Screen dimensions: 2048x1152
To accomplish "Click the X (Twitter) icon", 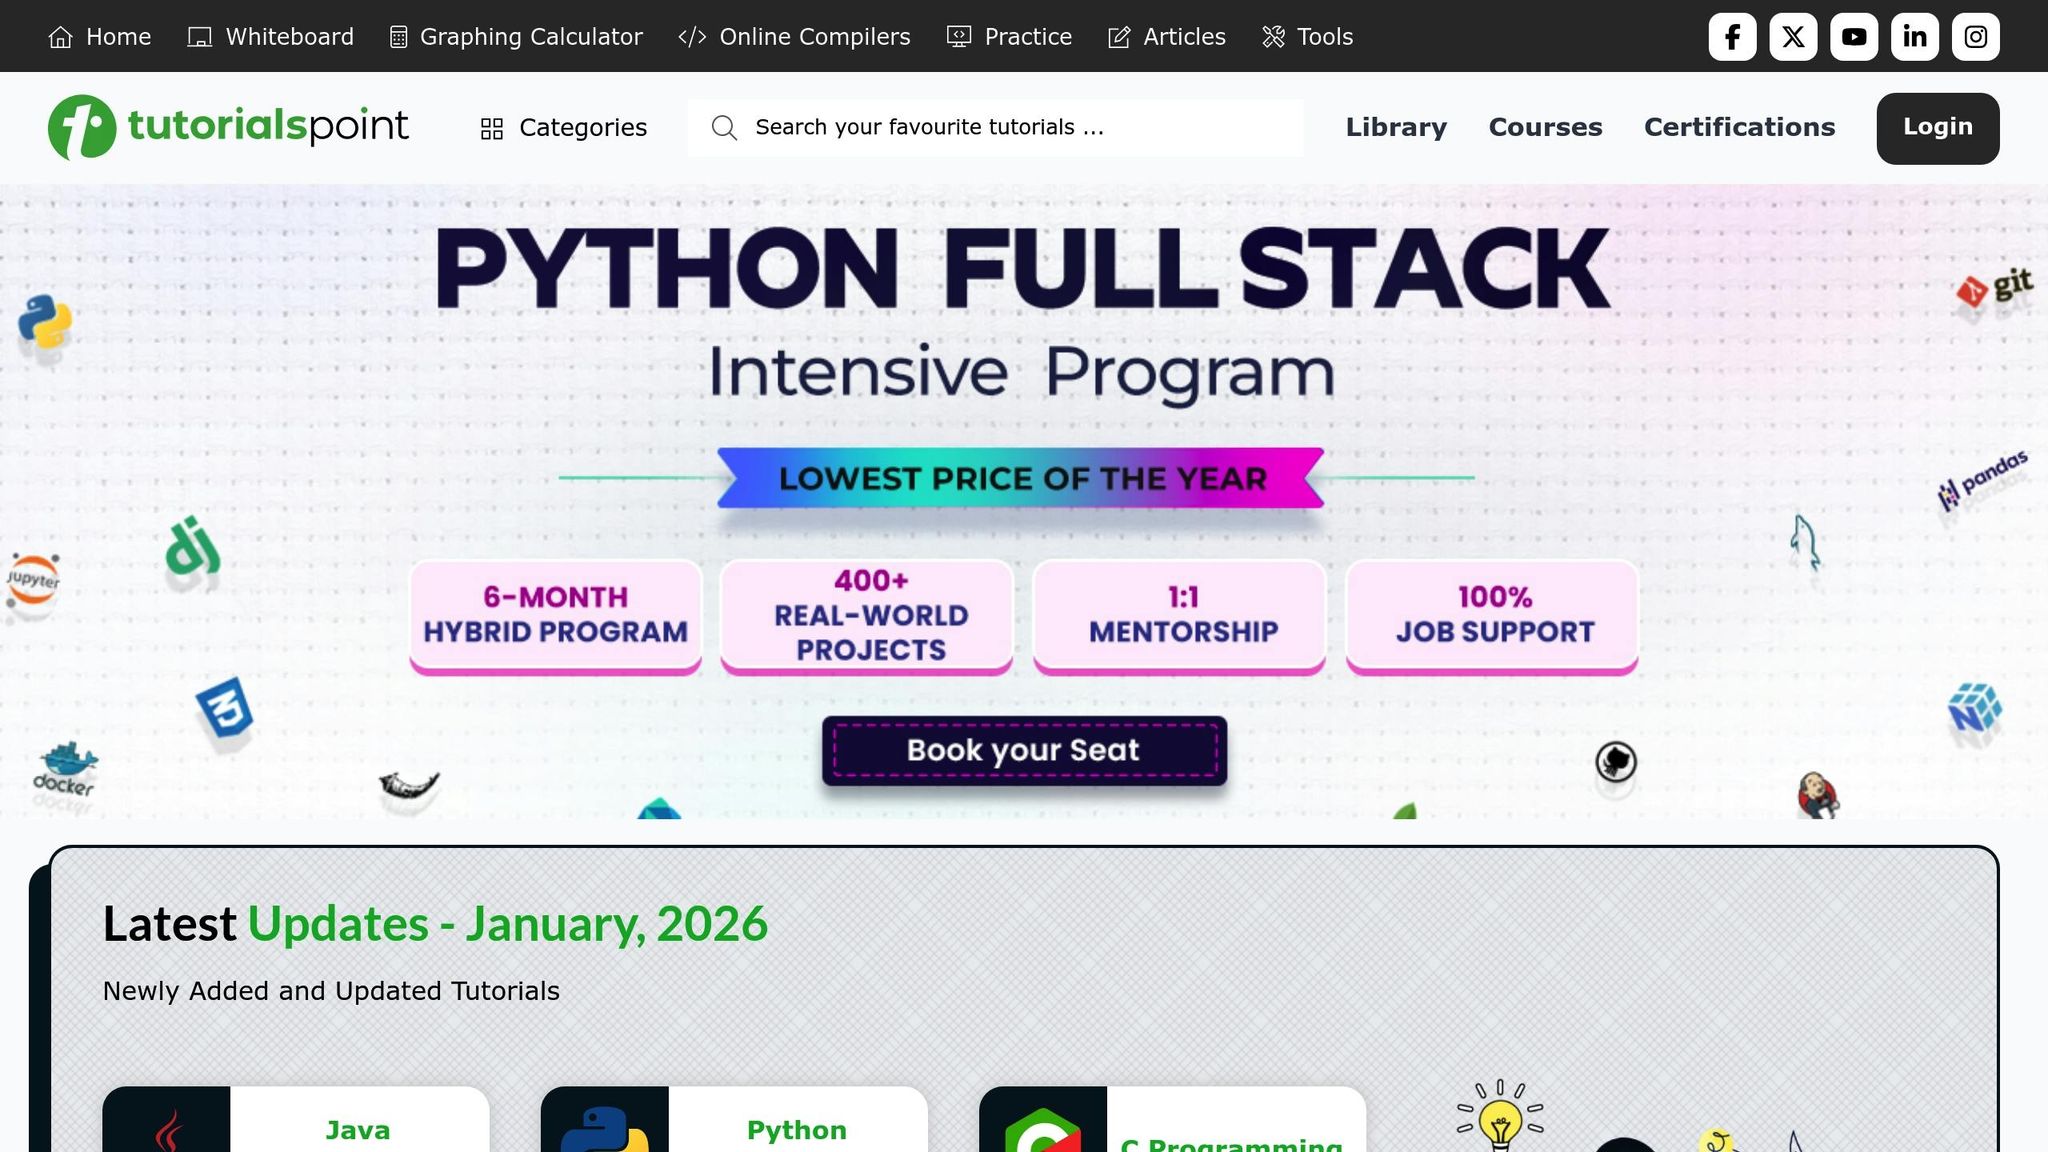I will pos(1793,37).
